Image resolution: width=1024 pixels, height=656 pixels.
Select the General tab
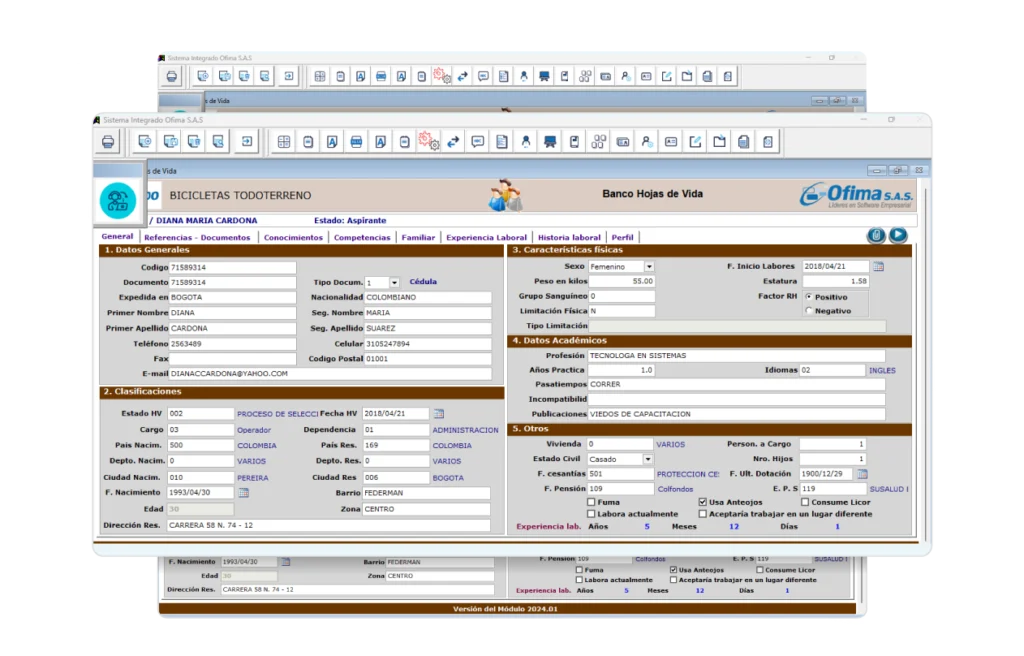click(x=118, y=237)
